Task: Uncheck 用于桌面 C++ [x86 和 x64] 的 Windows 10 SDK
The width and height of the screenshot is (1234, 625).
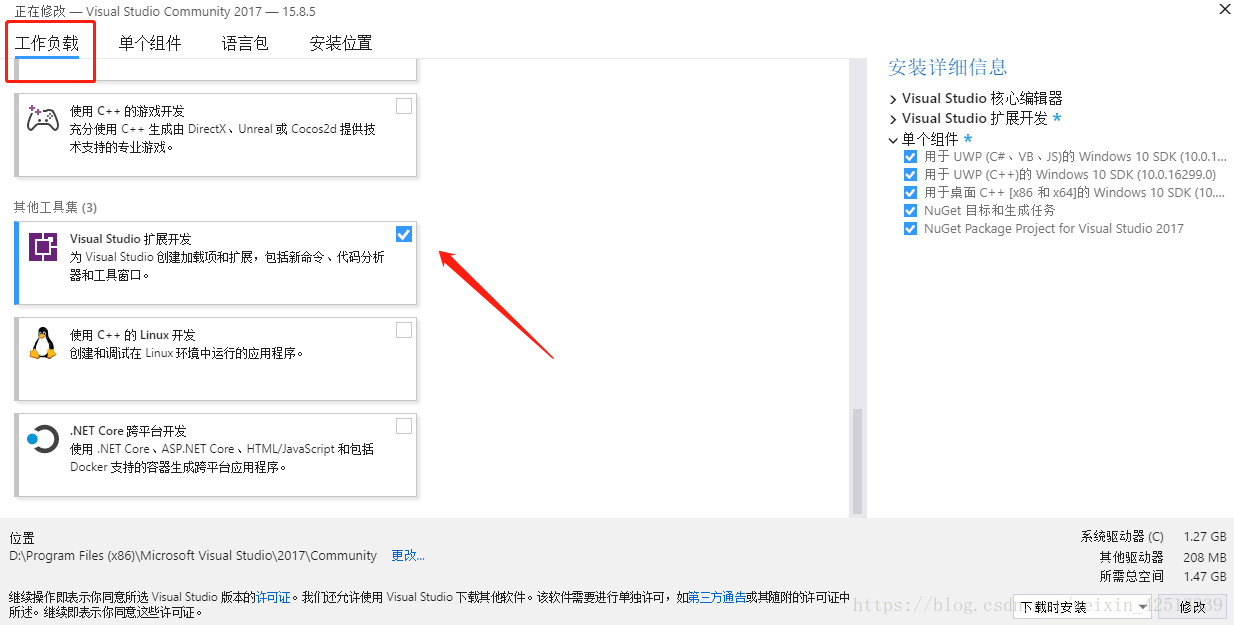Action: (x=910, y=193)
